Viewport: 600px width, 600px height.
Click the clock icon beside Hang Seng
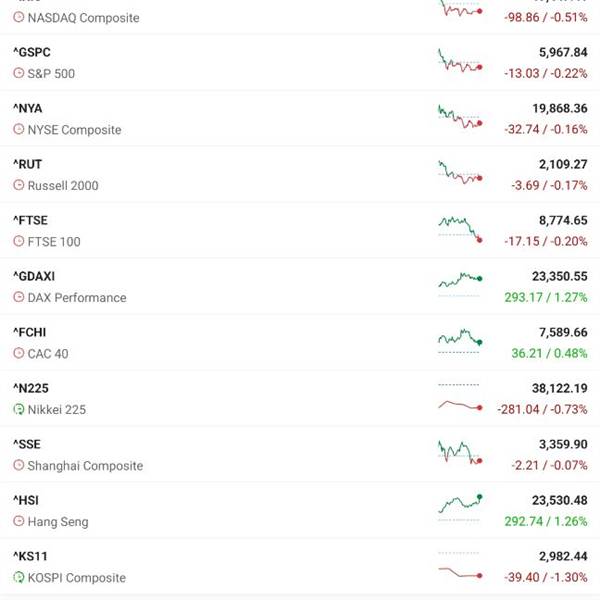[x=18, y=521]
